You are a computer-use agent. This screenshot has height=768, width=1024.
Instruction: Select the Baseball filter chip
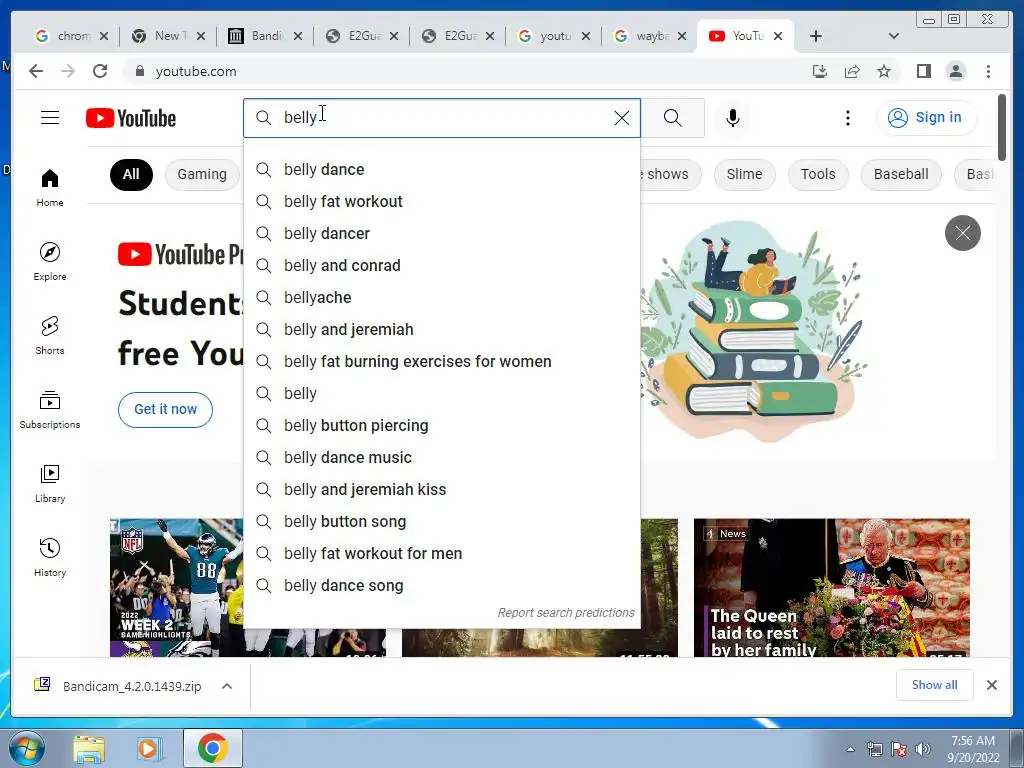tap(901, 174)
